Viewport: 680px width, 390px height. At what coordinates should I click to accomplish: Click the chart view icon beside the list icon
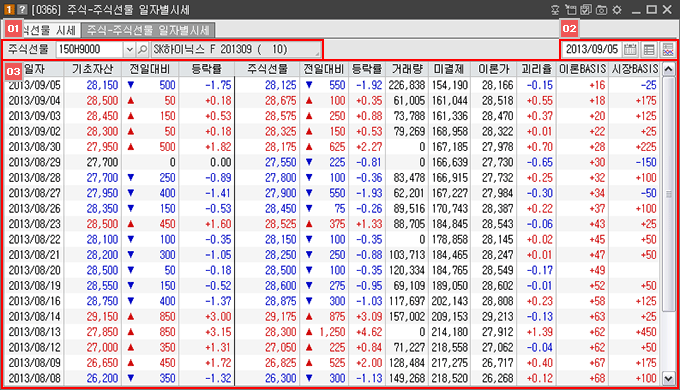668,49
